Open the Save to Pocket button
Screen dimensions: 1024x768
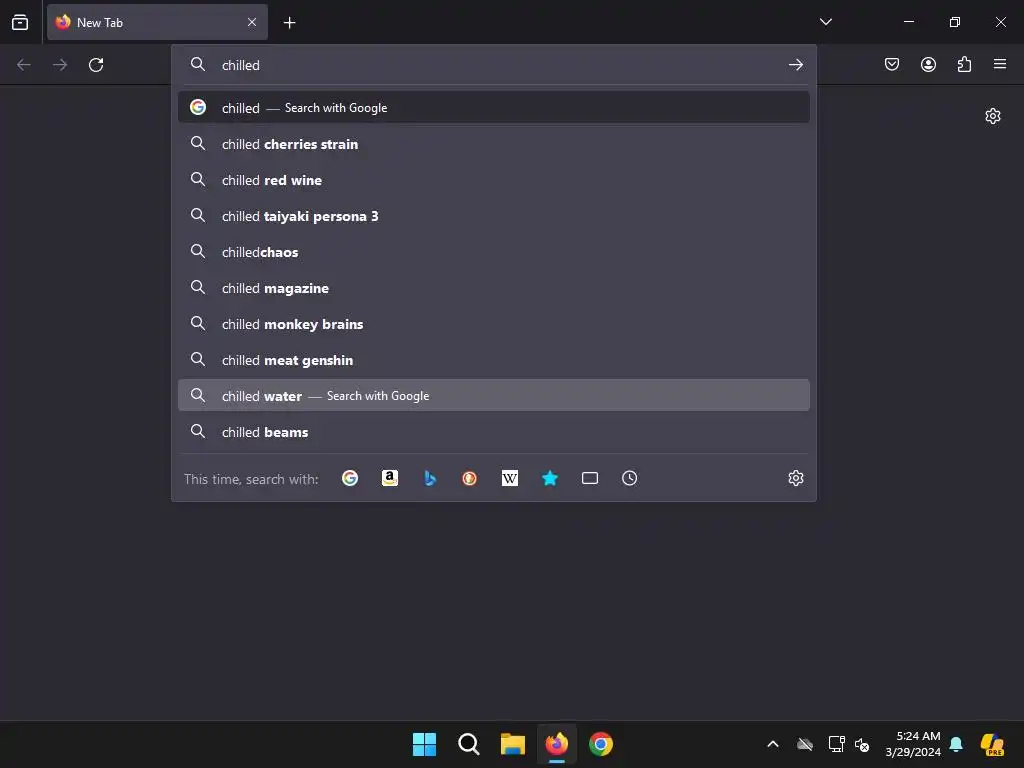[891, 64]
